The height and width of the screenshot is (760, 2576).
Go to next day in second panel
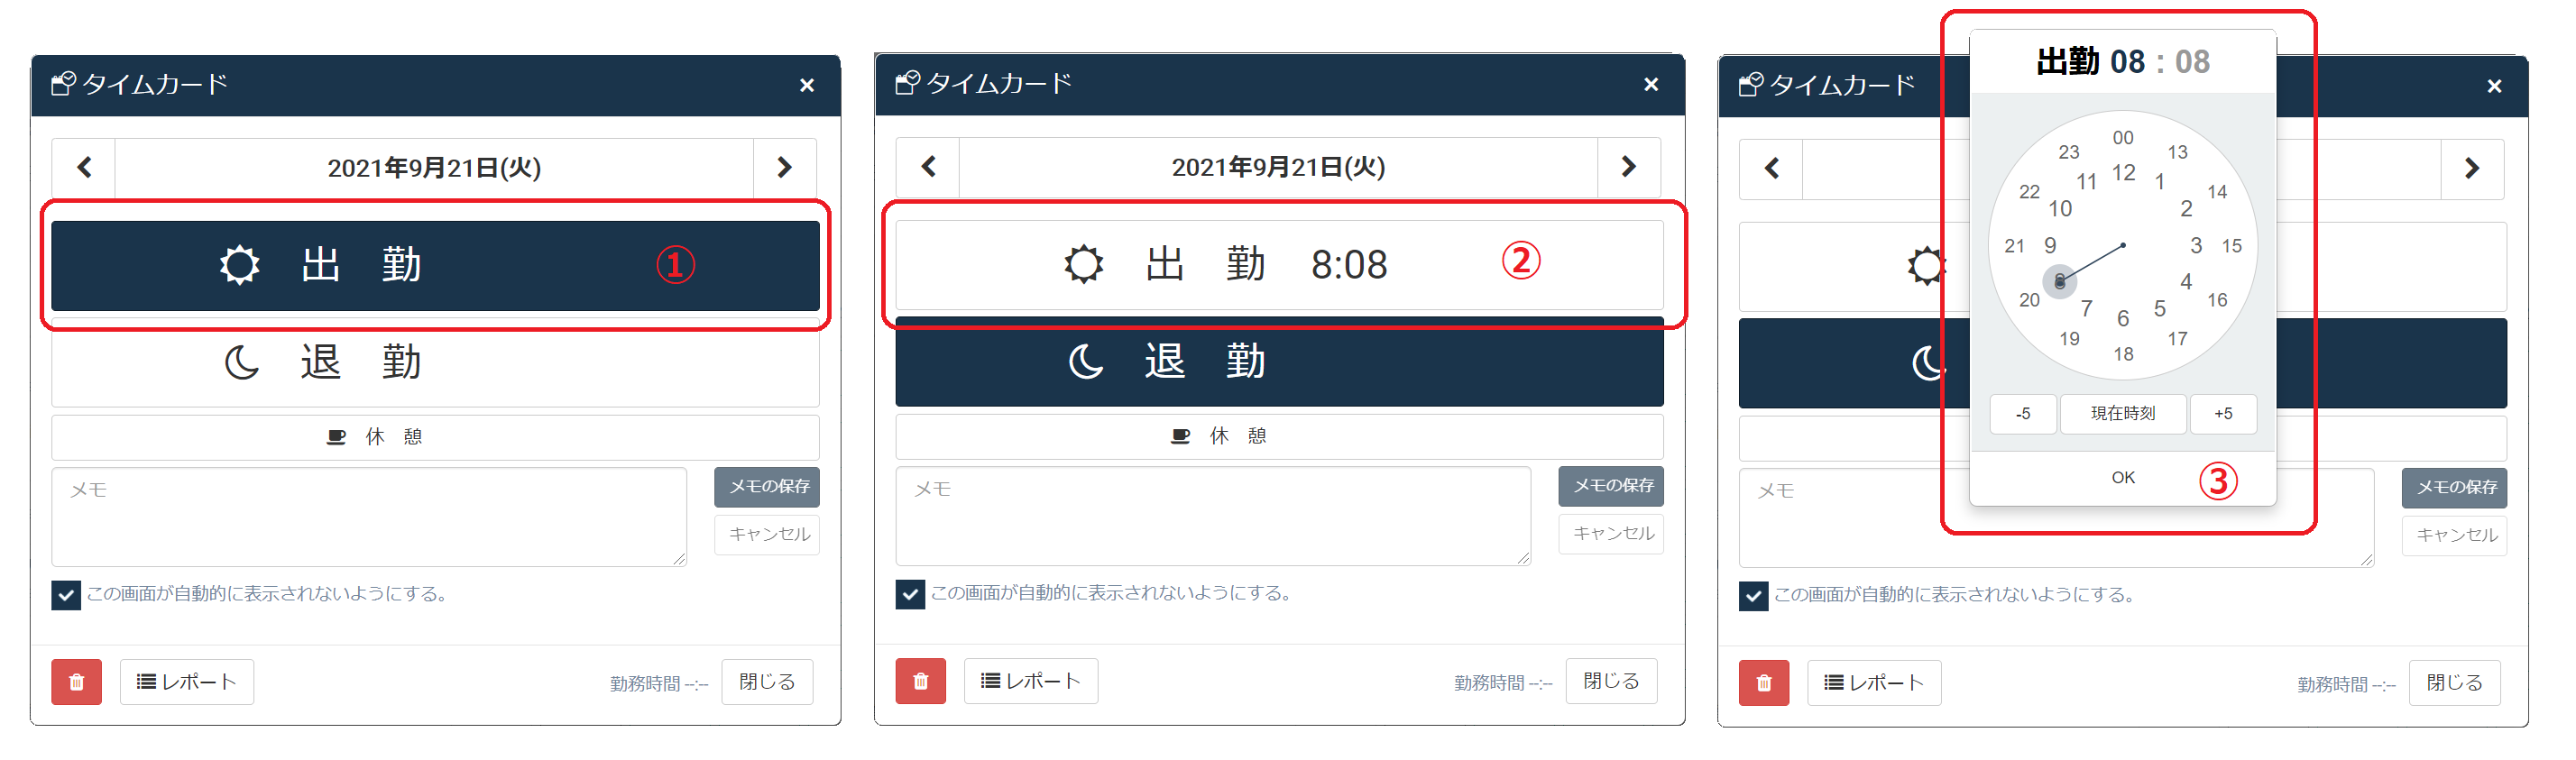(1629, 166)
